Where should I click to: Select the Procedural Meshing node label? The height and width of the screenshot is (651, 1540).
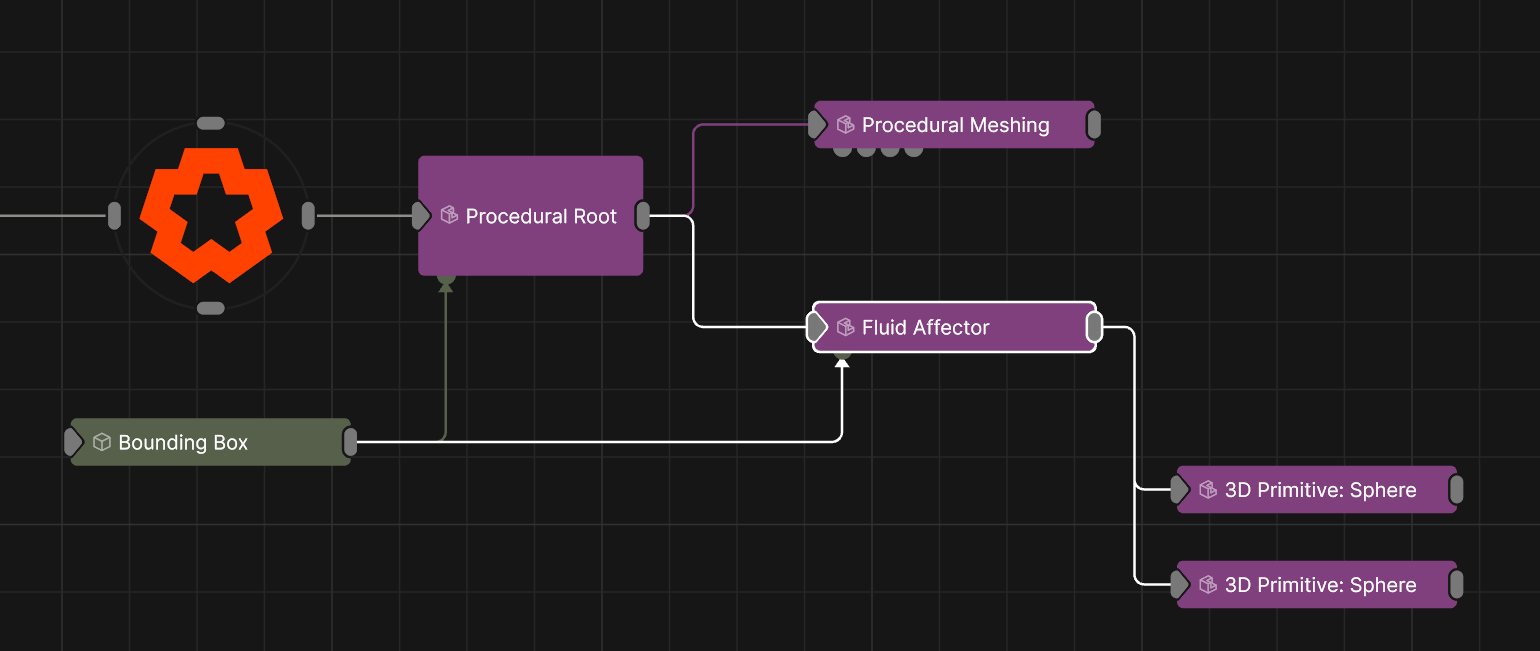(x=955, y=125)
